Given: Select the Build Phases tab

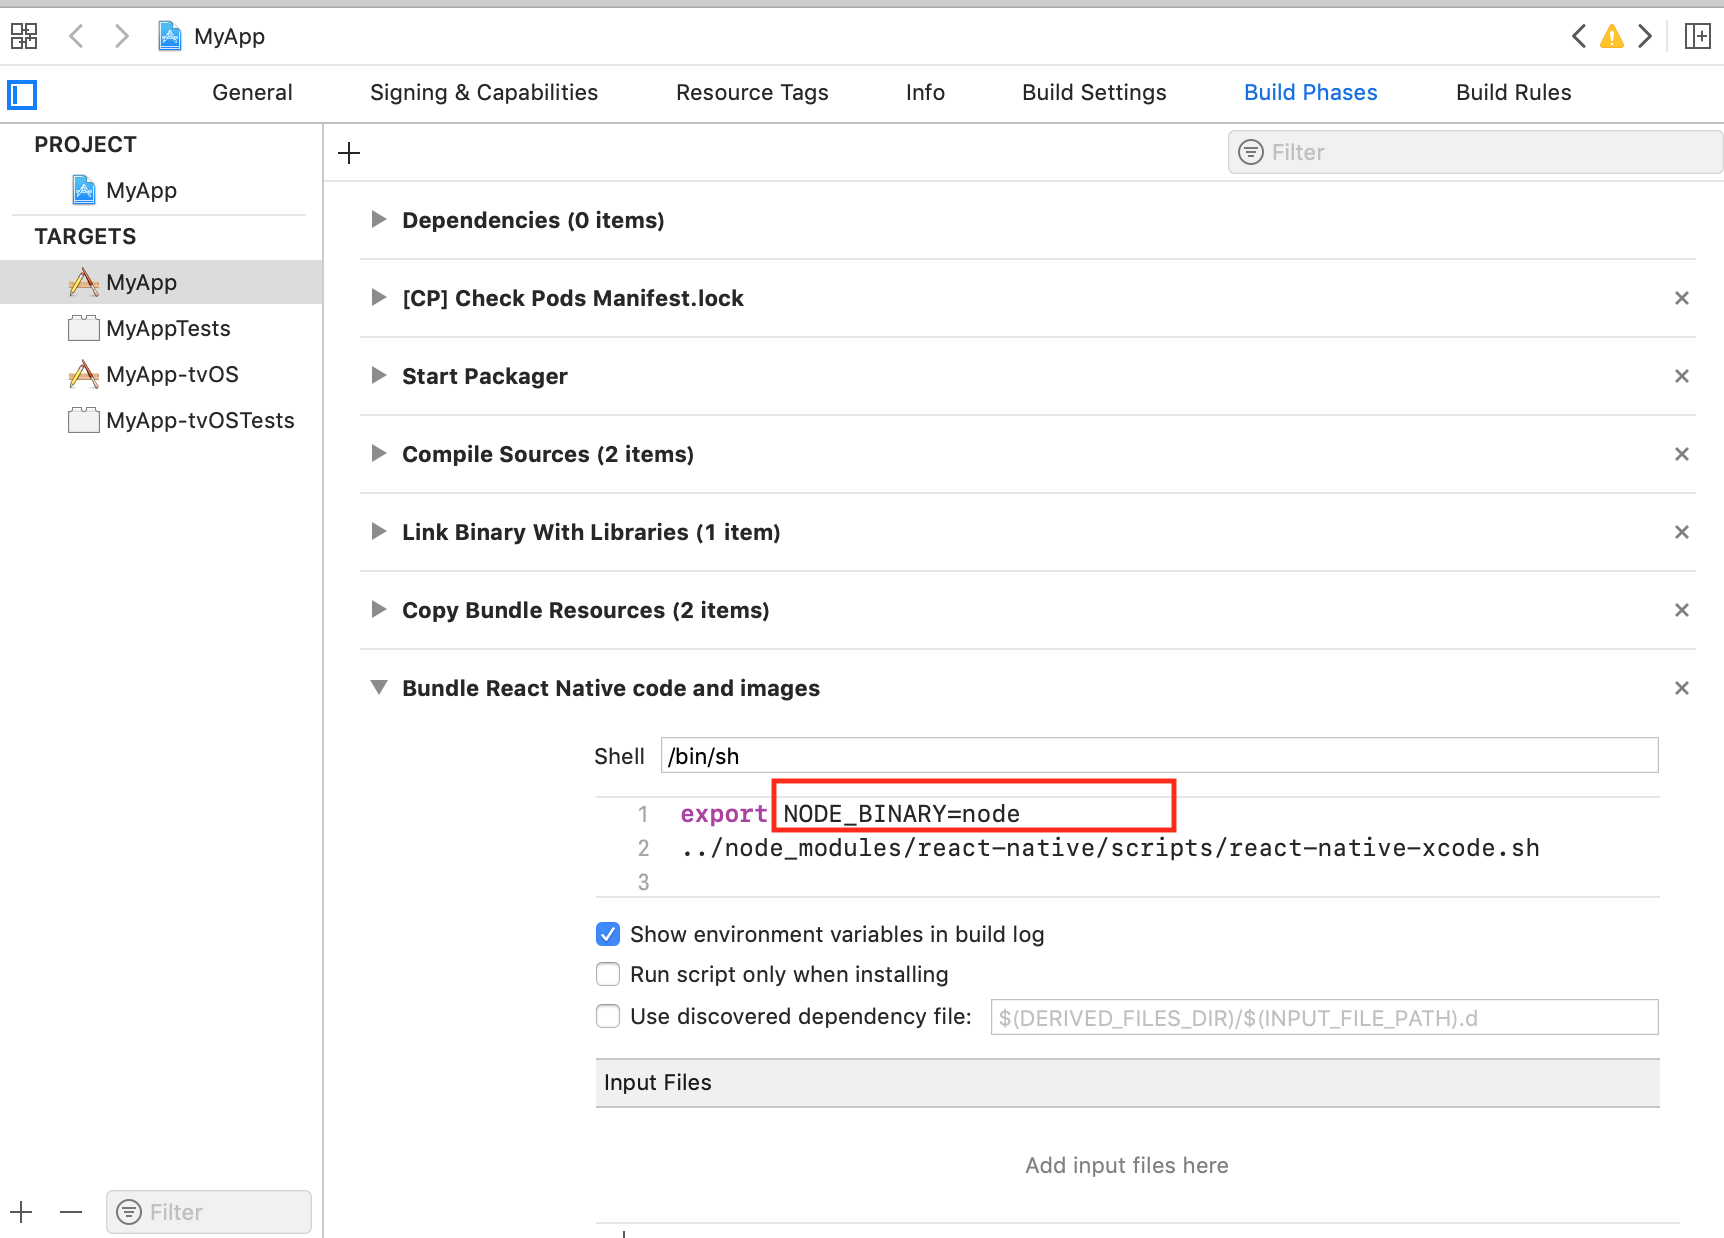Looking at the screenshot, I should point(1310,92).
